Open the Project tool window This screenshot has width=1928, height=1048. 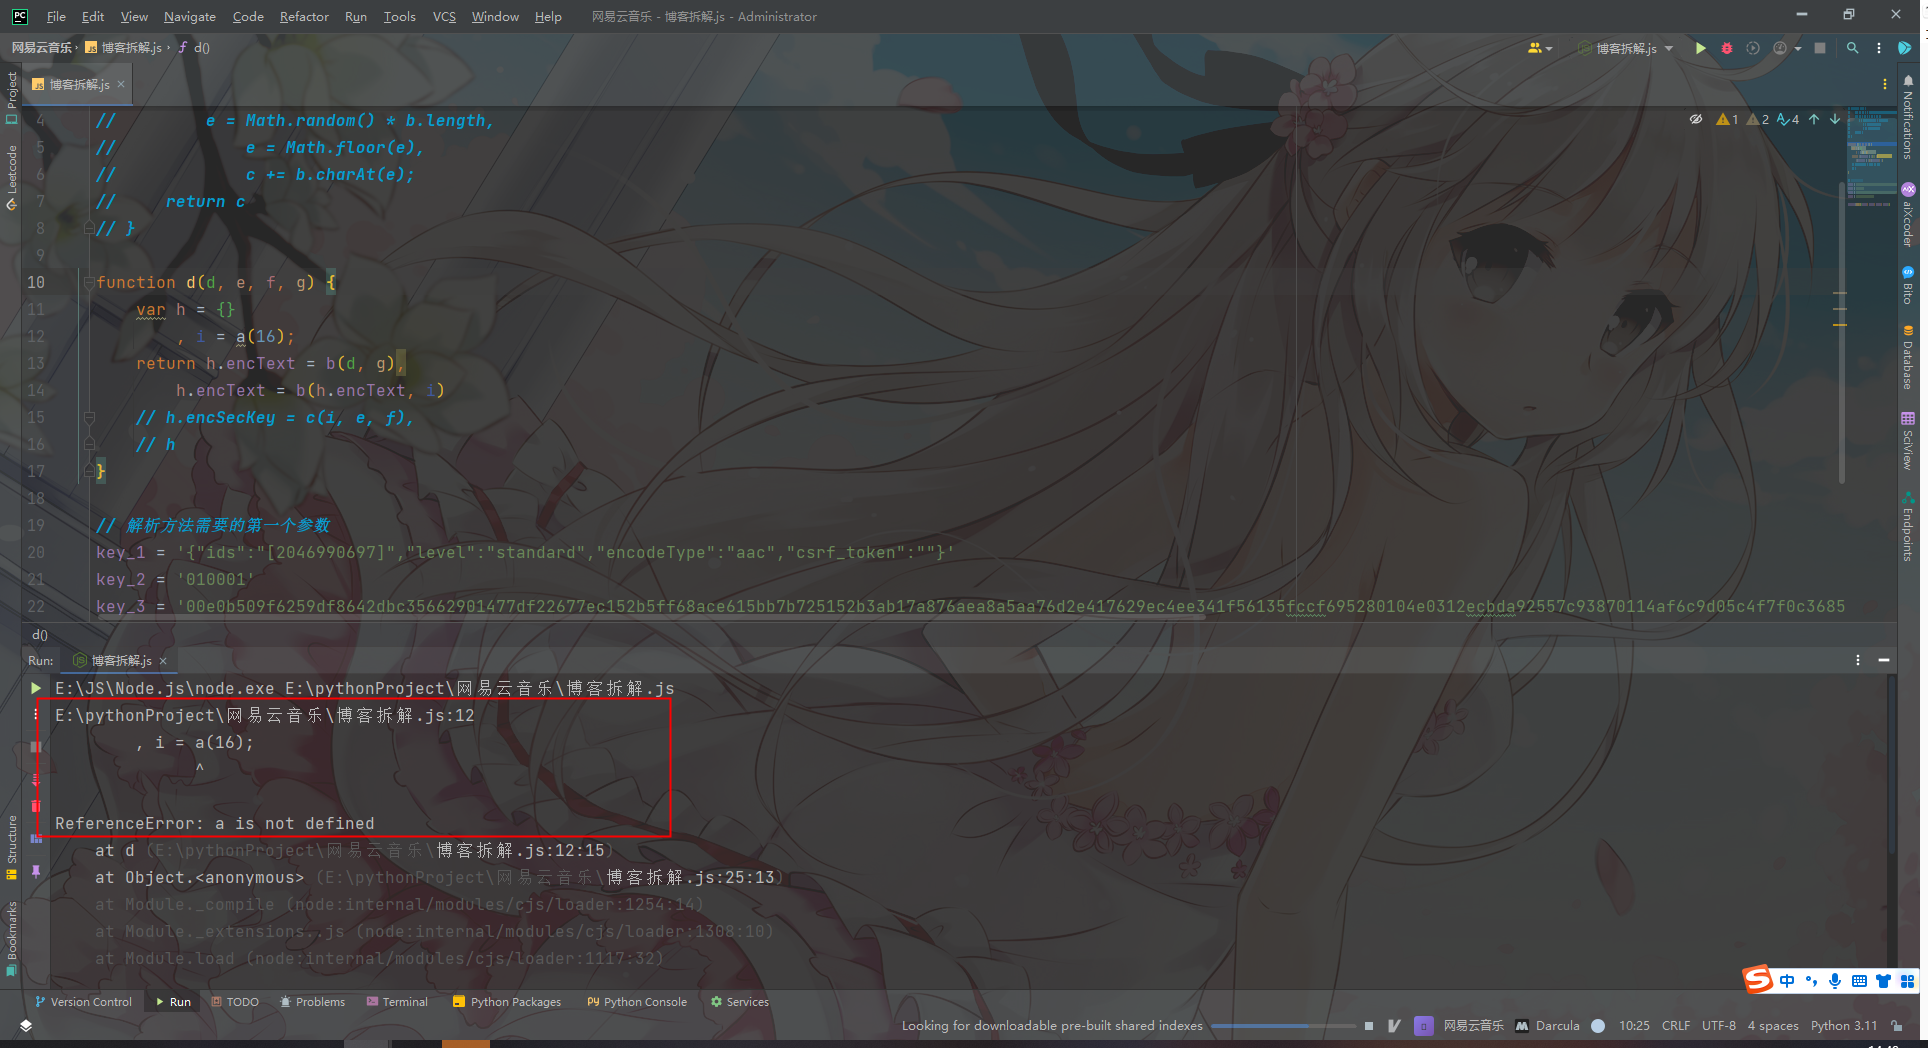tap(12, 98)
